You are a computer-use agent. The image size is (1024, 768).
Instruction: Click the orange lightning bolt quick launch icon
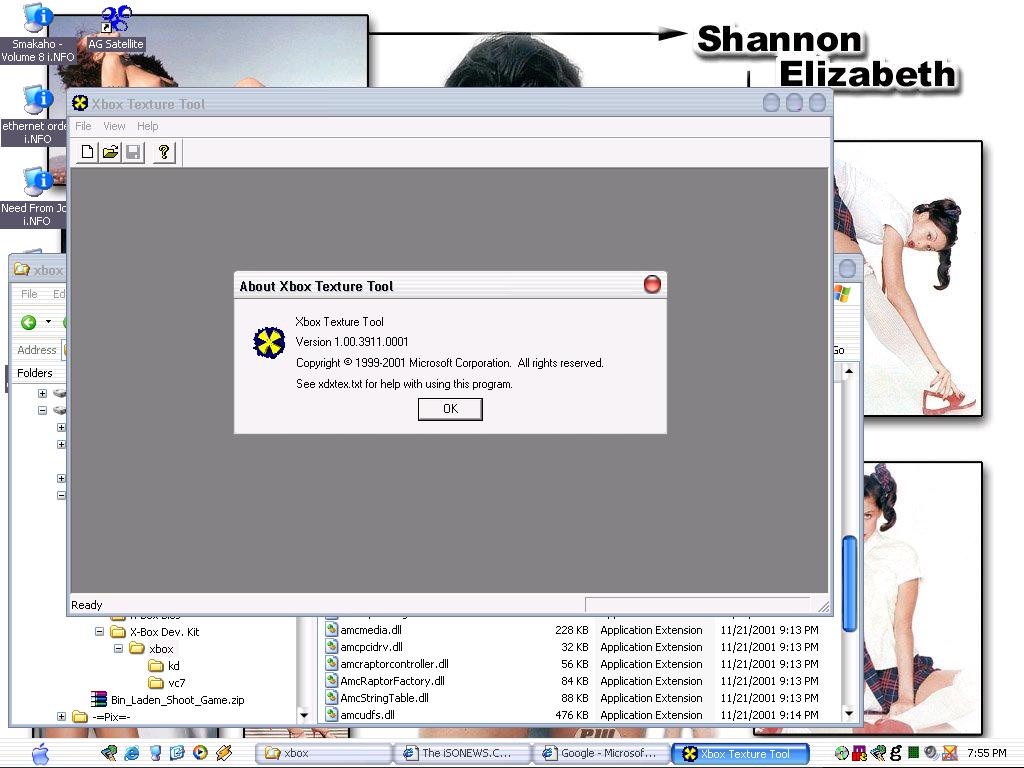click(x=223, y=753)
